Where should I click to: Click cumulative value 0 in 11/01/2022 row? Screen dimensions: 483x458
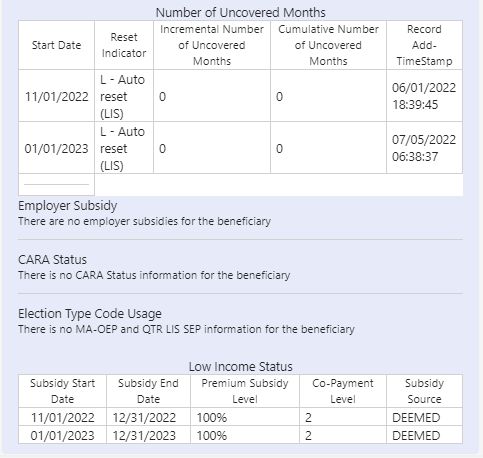[x=279, y=97]
